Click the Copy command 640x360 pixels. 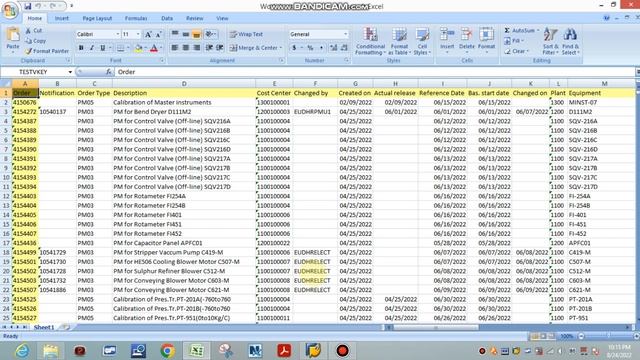(x=36, y=41)
